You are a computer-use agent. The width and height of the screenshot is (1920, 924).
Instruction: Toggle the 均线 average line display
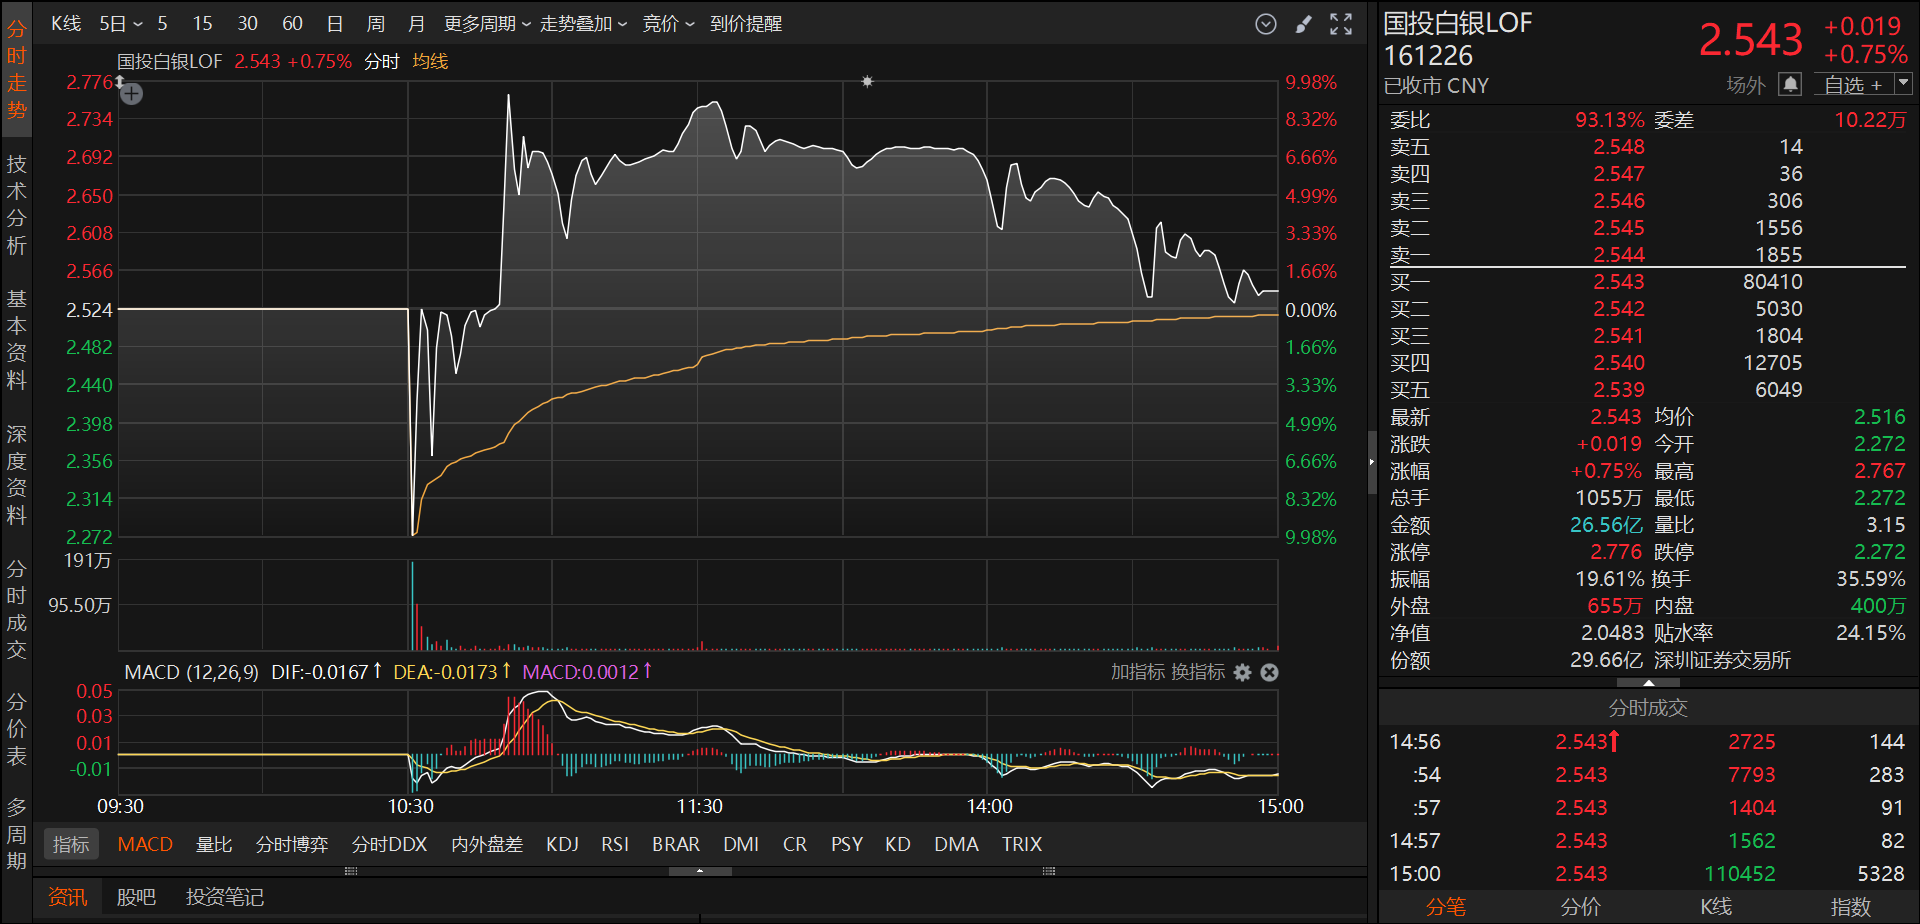[x=430, y=62]
